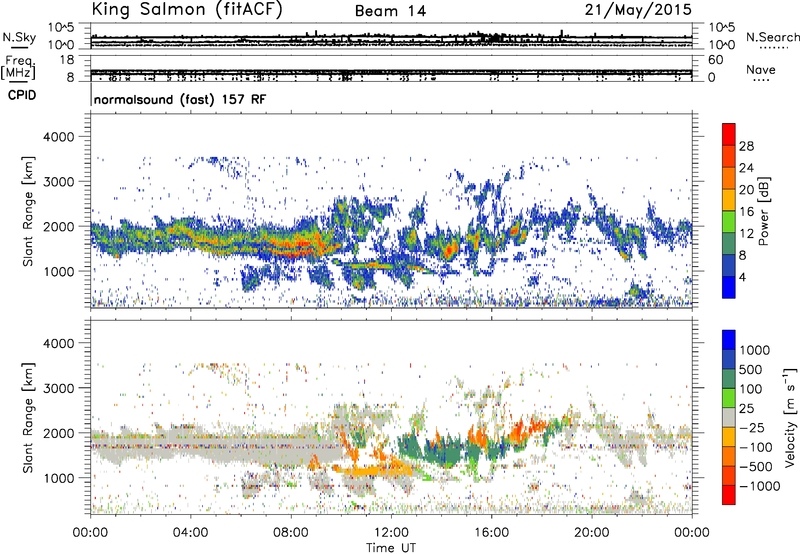This screenshot has height=554, width=800.
Task: Click the red -1000 velocity swatch
Action: tap(729, 495)
